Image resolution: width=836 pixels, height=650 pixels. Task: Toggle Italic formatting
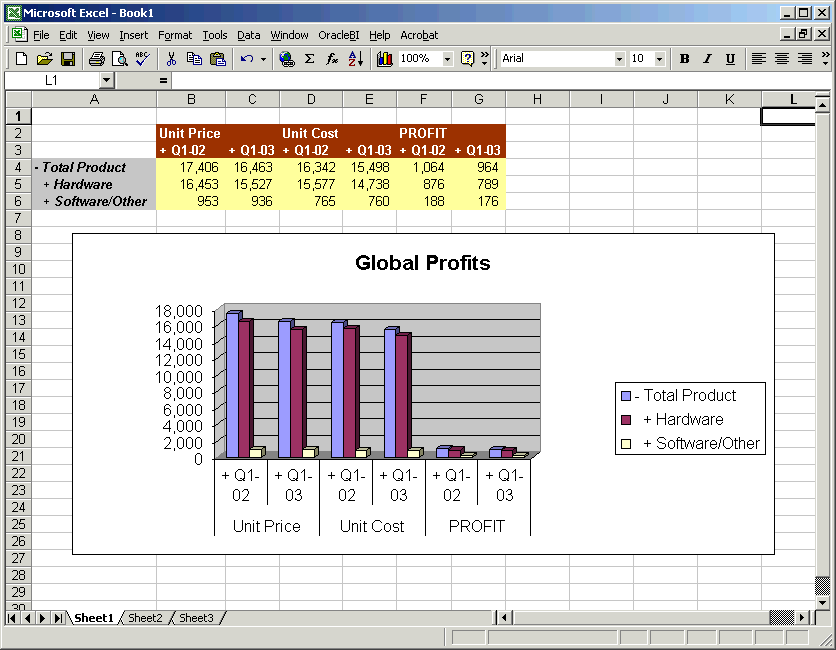pos(708,59)
